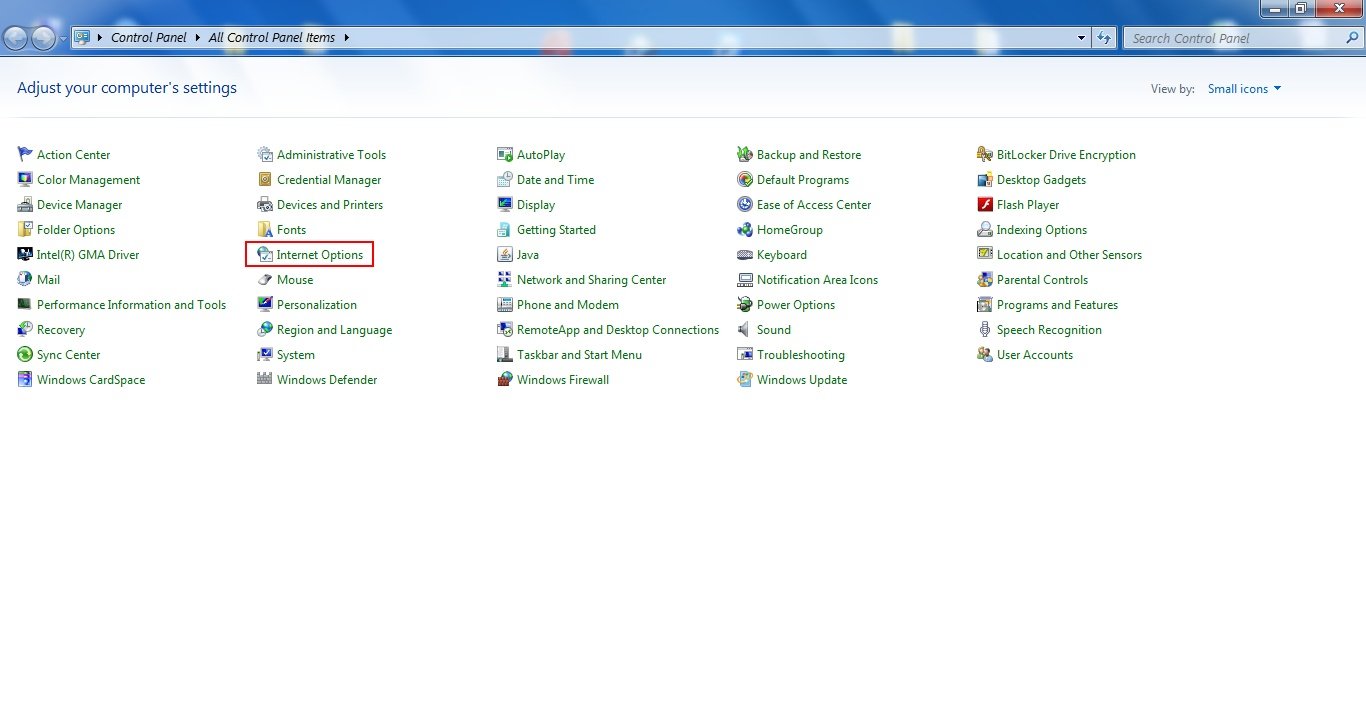Click the Devices and Printers icon
1366x728 pixels.
[265, 204]
